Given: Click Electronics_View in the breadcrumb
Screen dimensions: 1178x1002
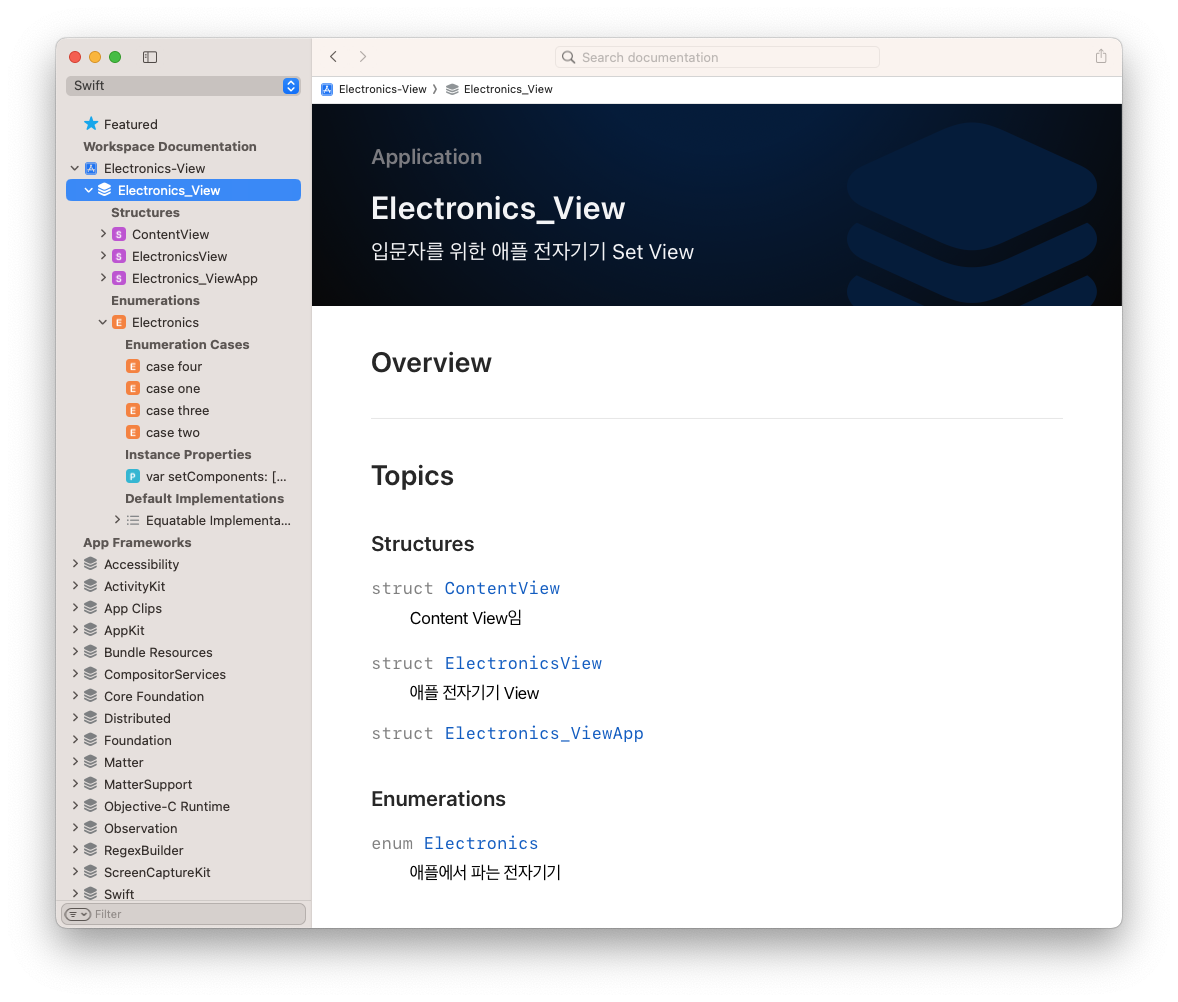Looking at the screenshot, I should (508, 89).
